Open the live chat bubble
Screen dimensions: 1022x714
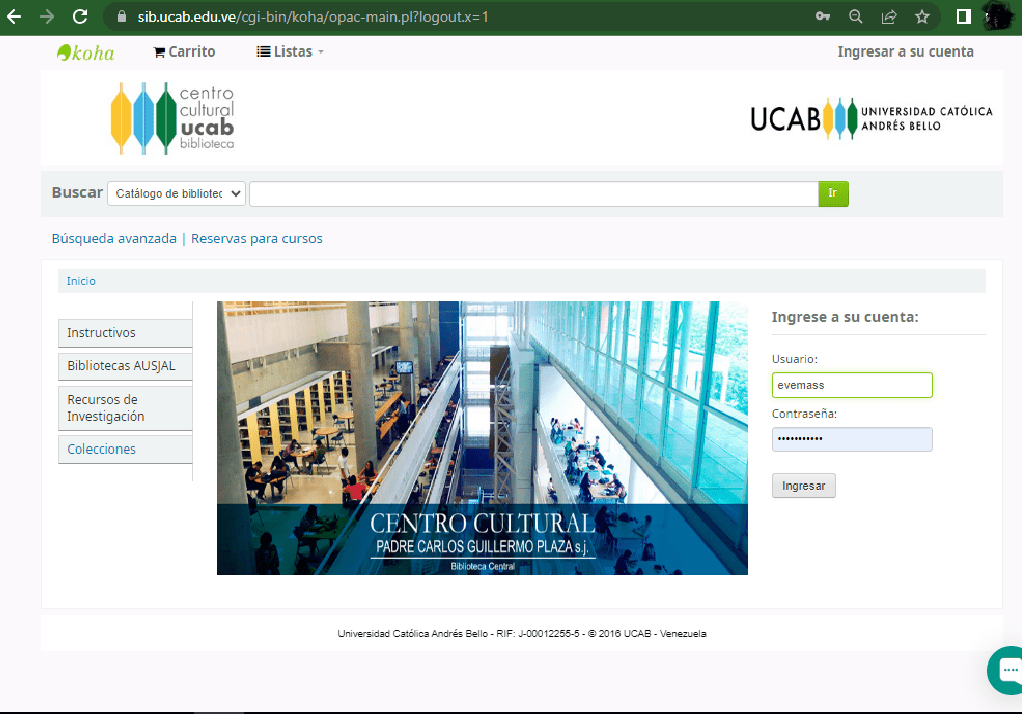pos(1006,670)
